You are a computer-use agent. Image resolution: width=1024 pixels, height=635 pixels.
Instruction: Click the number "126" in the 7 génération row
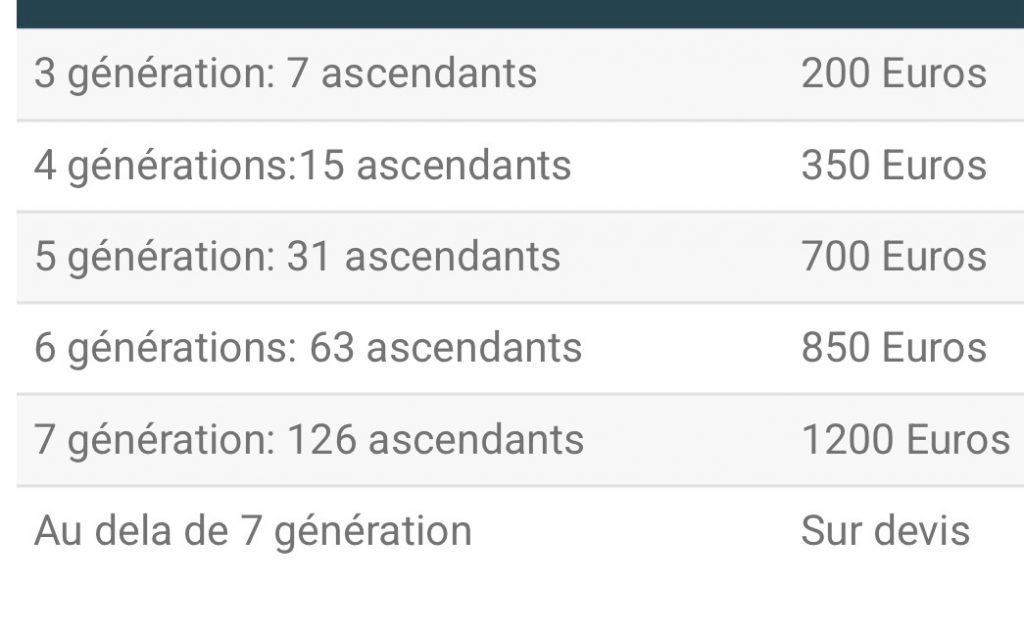point(321,440)
